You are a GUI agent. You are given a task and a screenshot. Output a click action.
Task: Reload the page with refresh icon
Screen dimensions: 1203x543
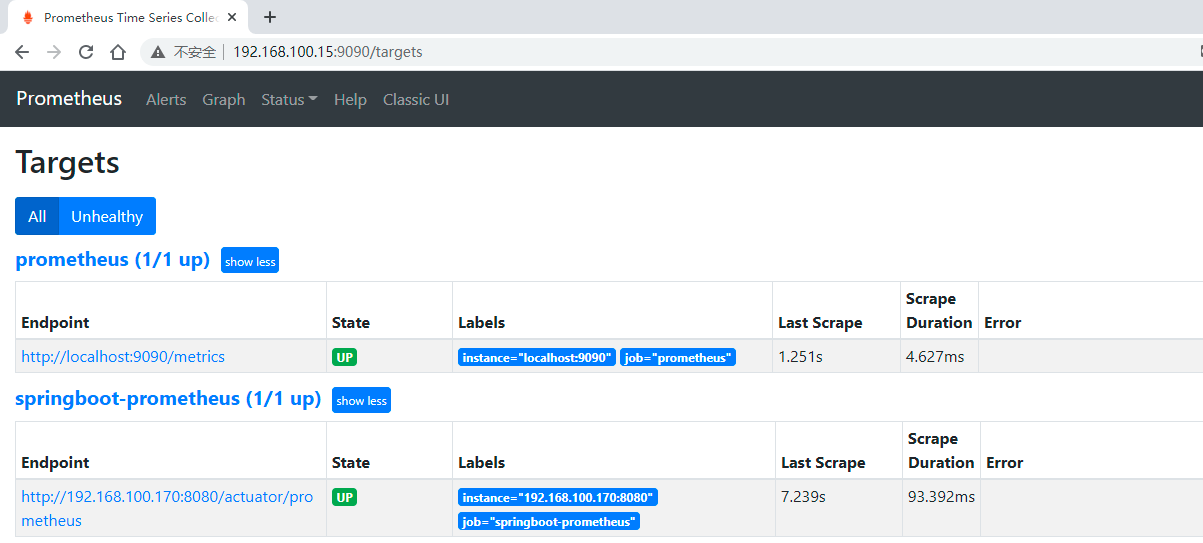[86, 52]
